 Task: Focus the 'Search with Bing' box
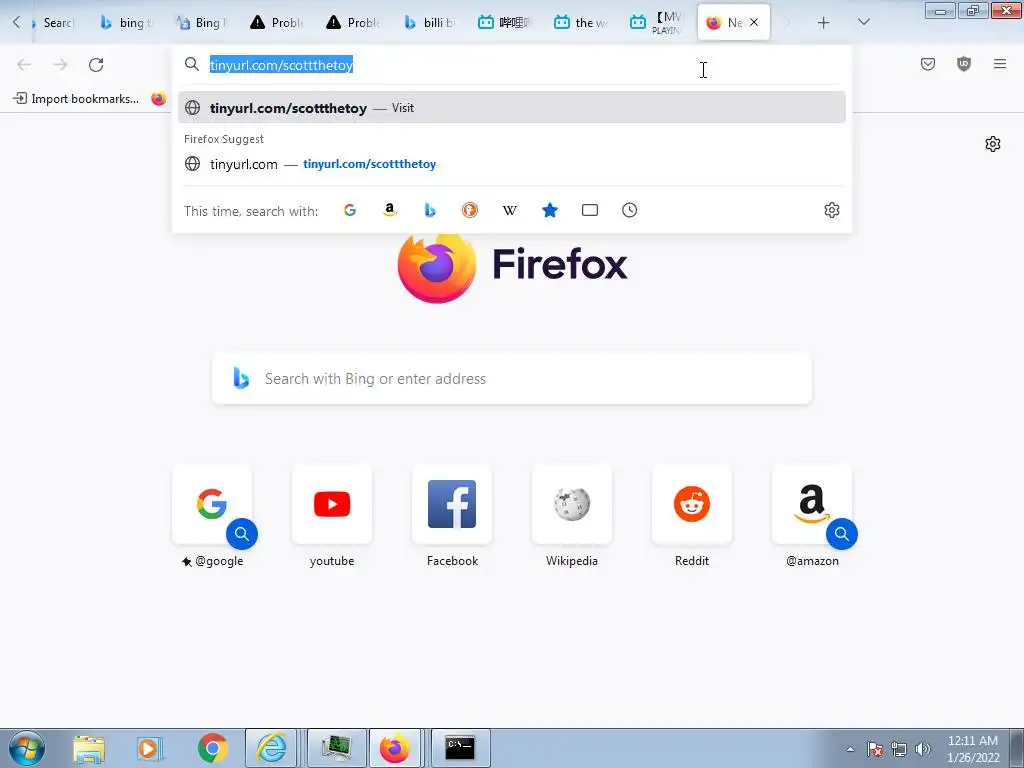click(512, 379)
